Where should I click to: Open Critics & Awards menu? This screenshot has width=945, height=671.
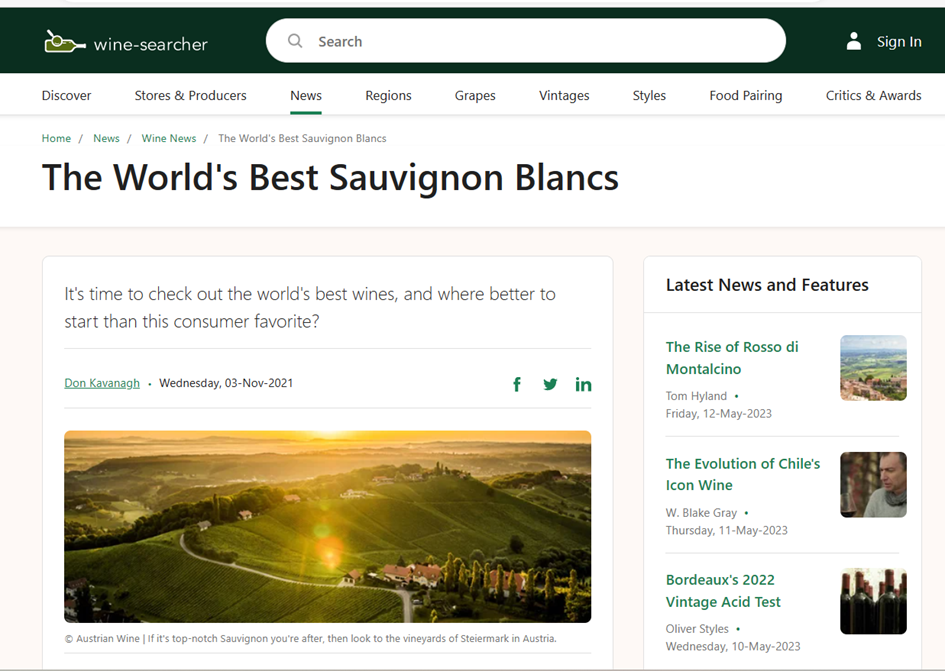click(x=873, y=95)
